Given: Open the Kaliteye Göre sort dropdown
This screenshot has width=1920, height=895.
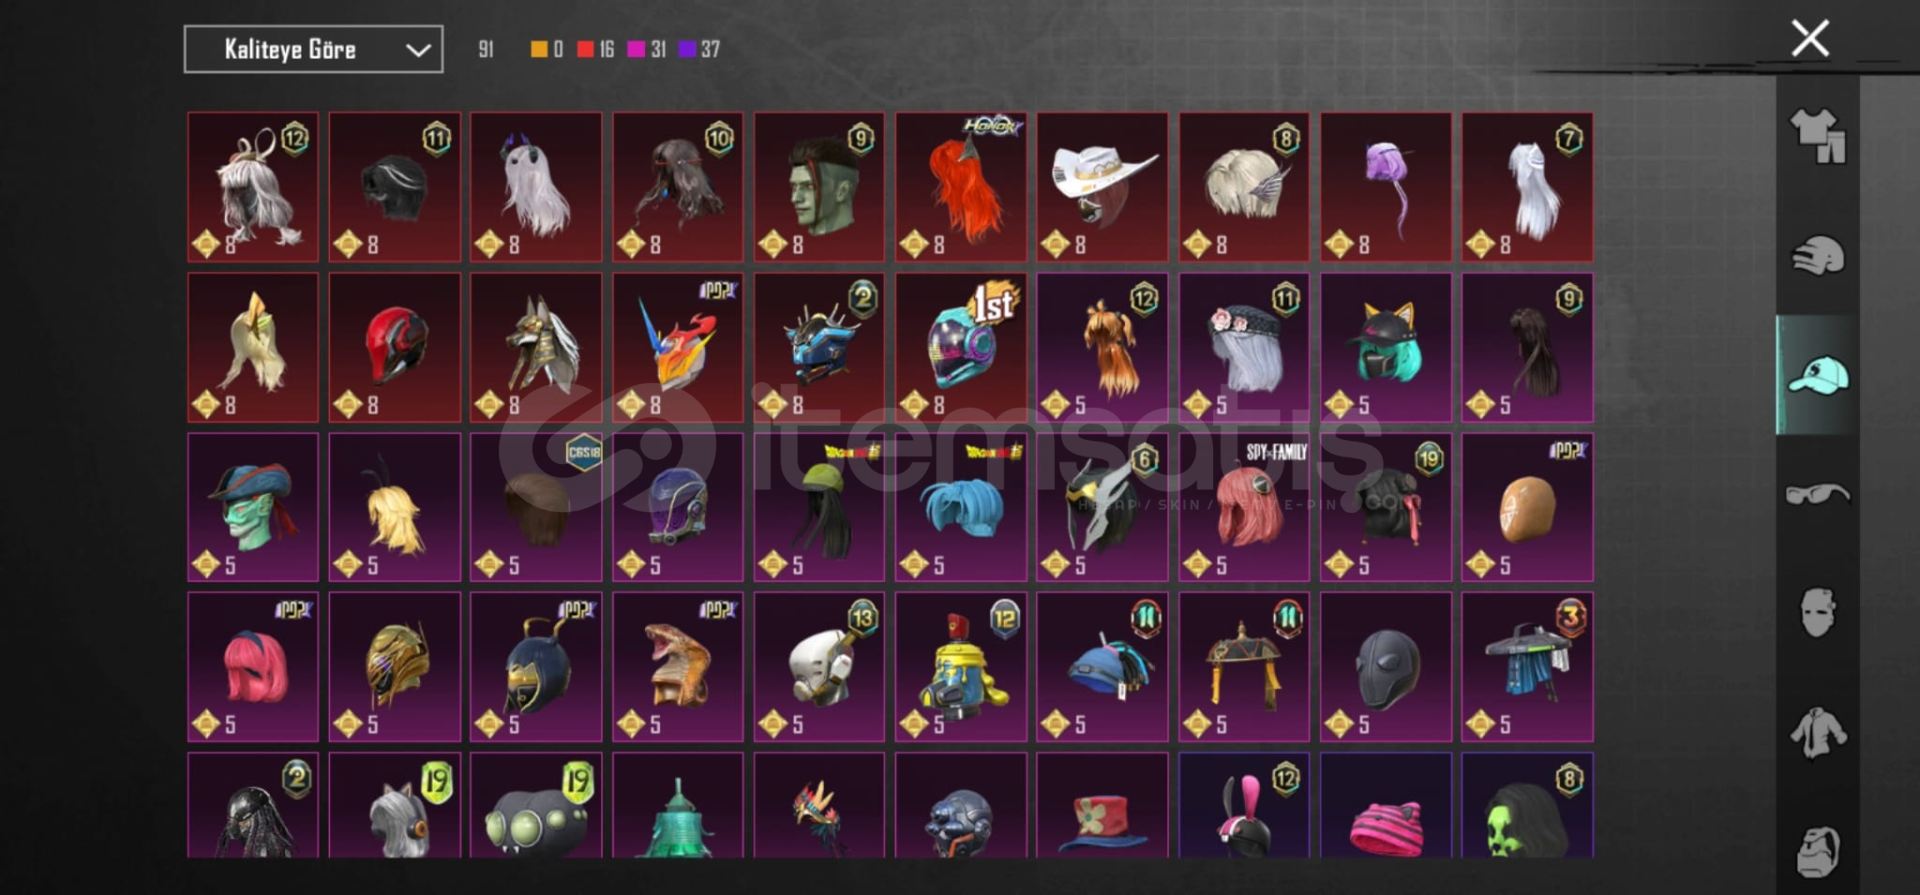Looking at the screenshot, I should click(314, 49).
